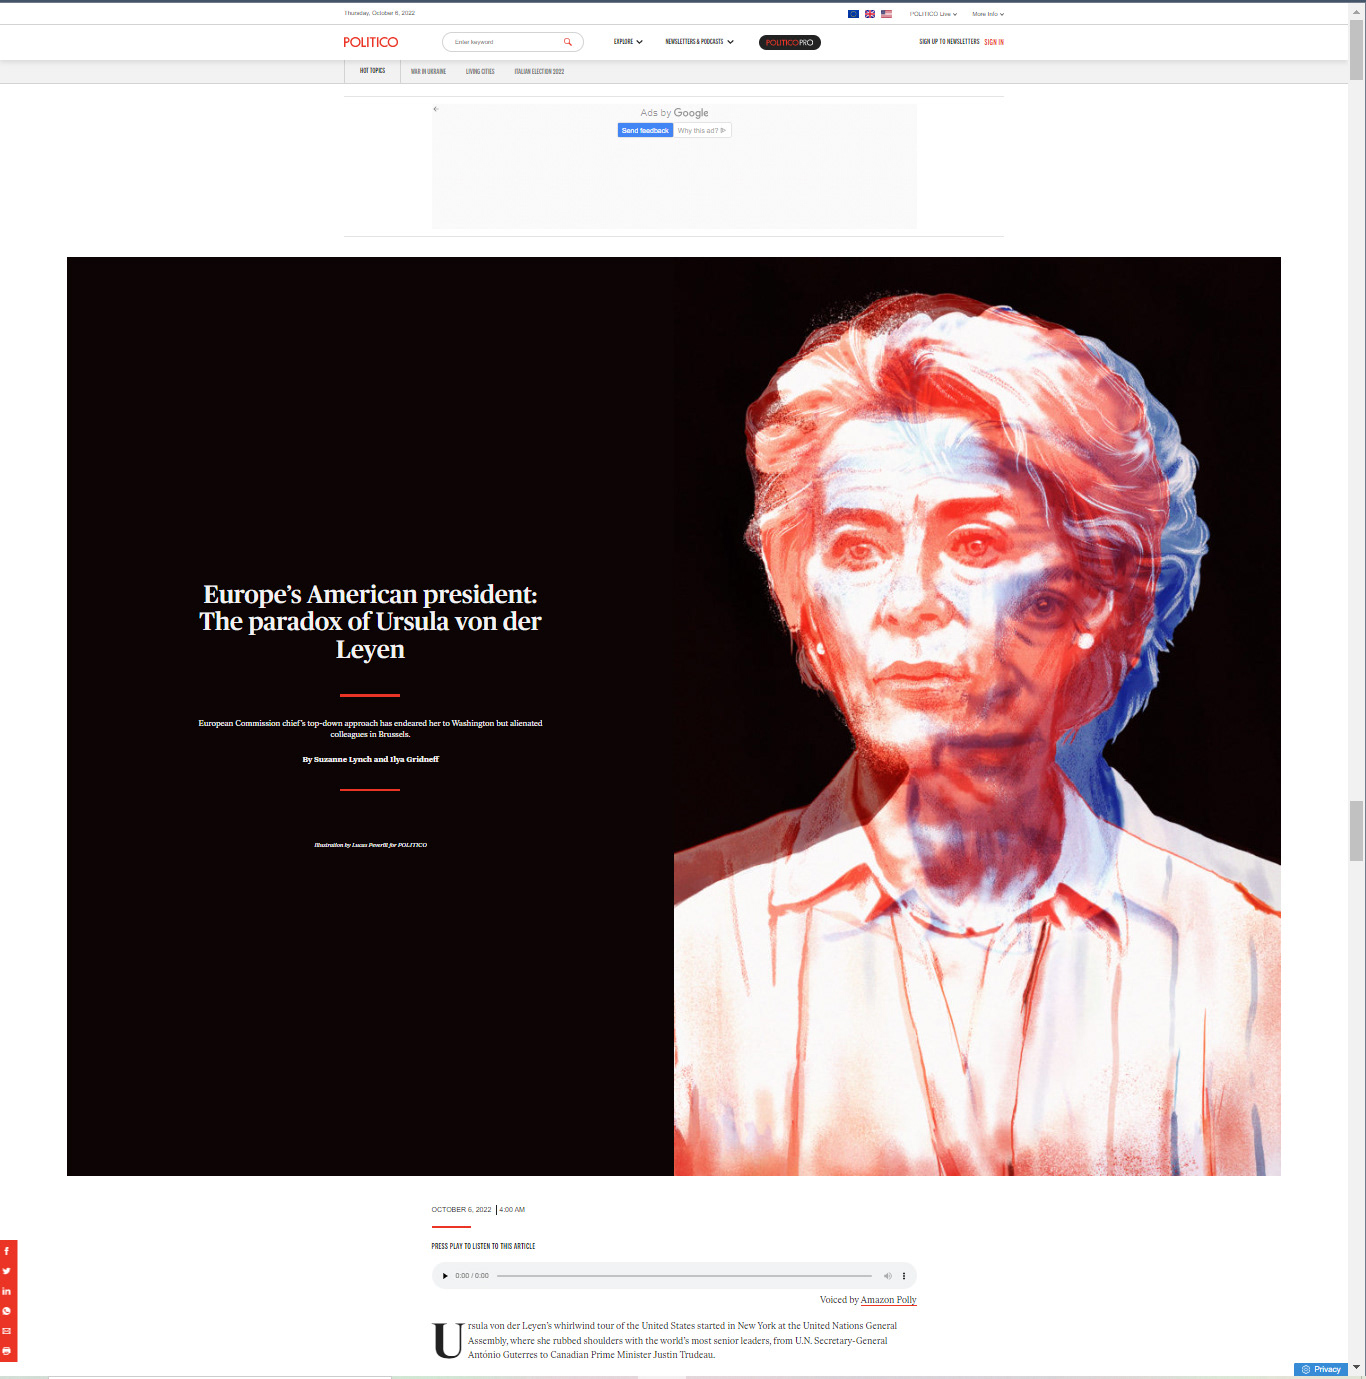Click the audio progress seek bar
This screenshot has width=1366, height=1379.
pos(684,1276)
